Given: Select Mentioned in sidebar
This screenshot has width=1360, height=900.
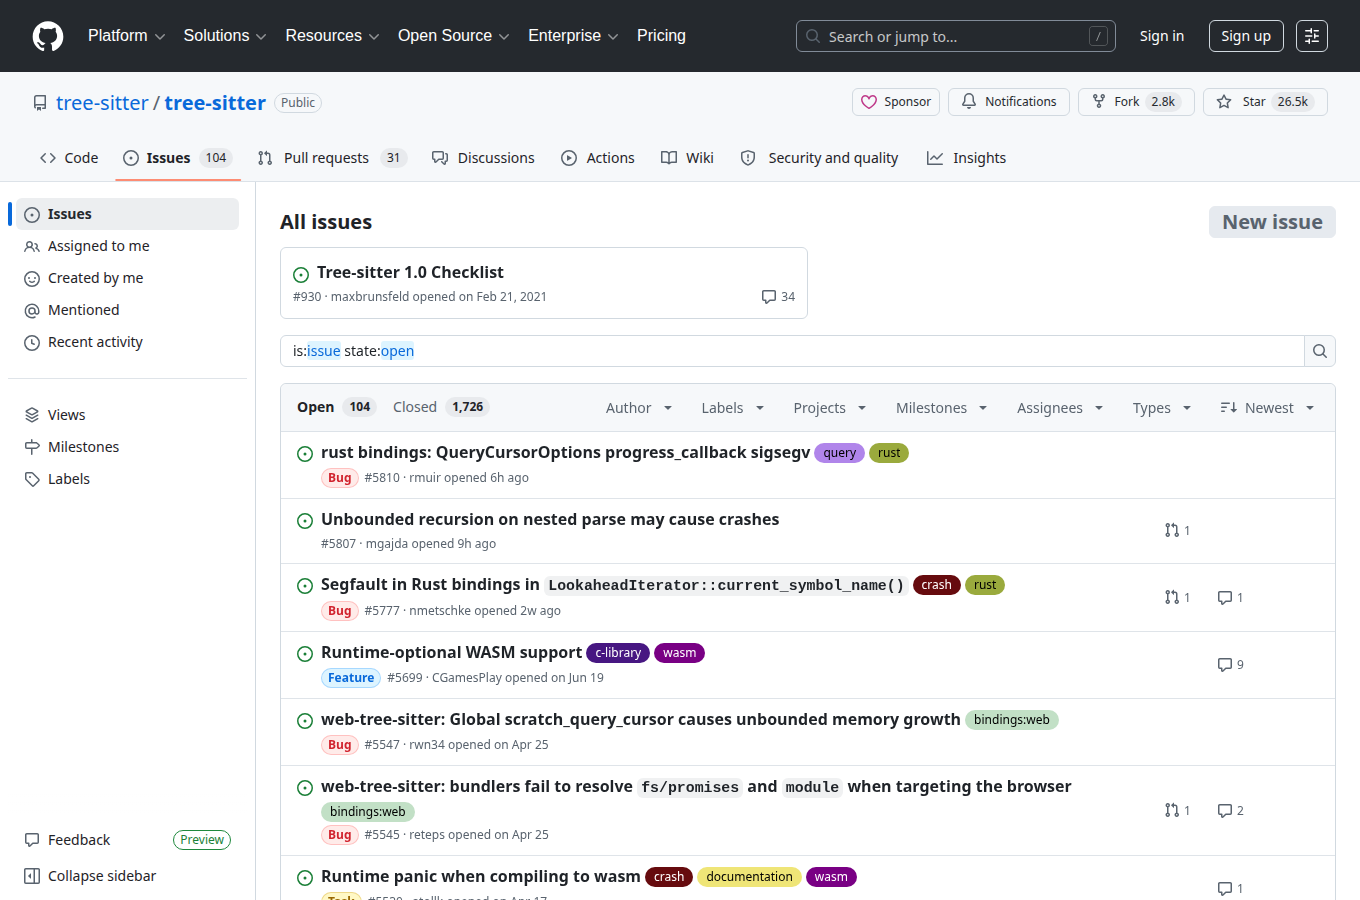Looking at the screenshot, I should 127,310.
